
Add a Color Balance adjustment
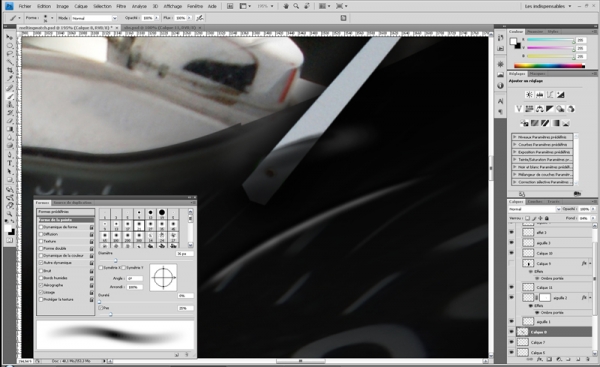click(540, 109)
